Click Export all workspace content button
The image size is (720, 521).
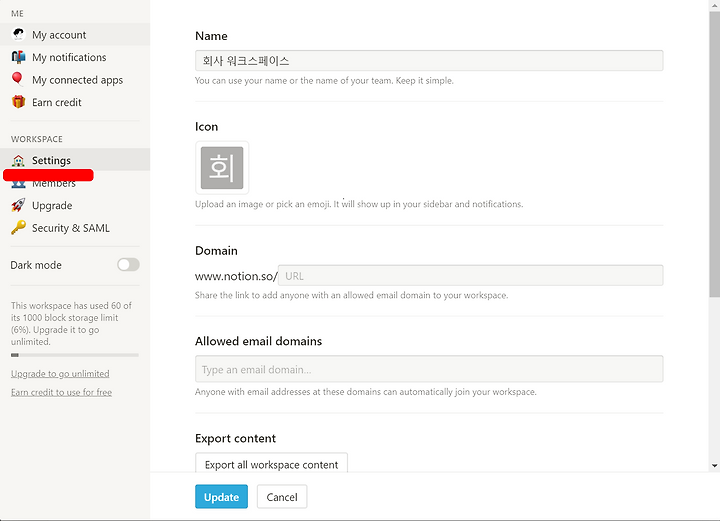pyautogui.click(x=271, y=464)
